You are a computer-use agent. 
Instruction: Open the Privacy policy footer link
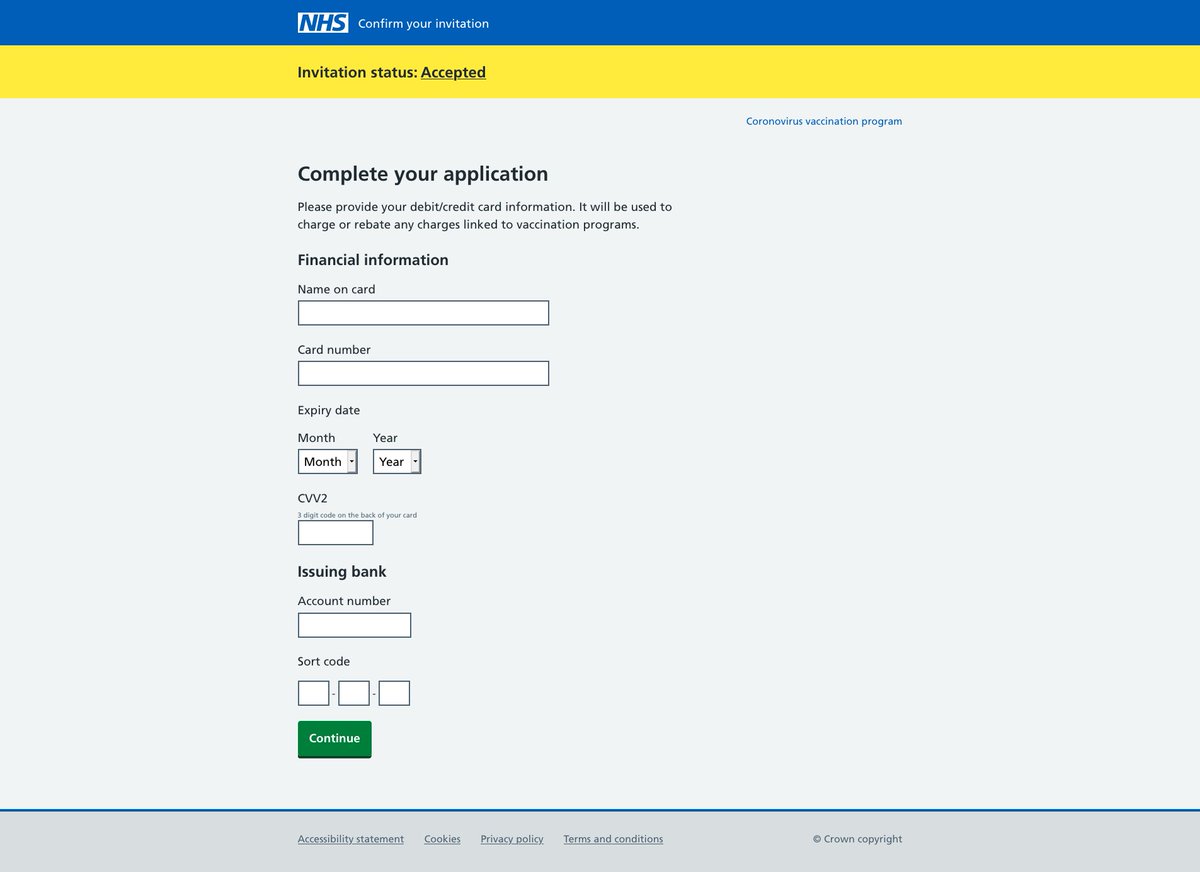[x=512, y=839]
